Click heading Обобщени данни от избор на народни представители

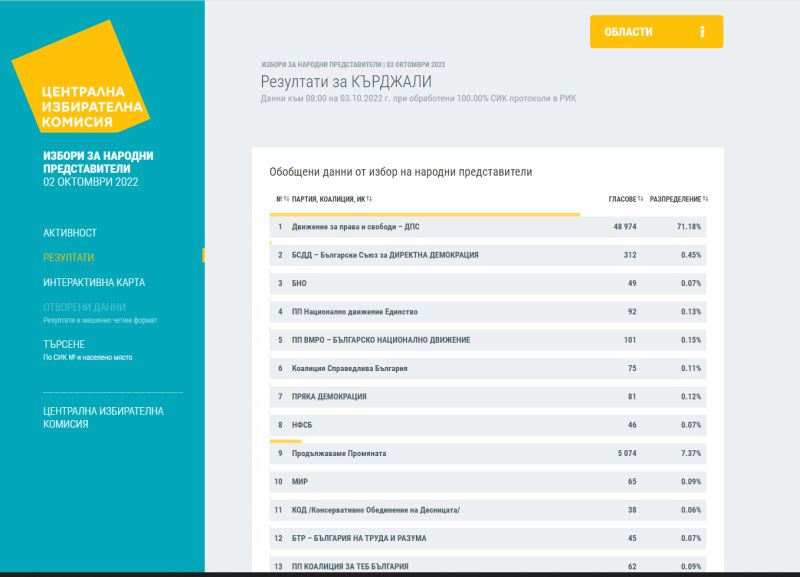coord(401,172)
